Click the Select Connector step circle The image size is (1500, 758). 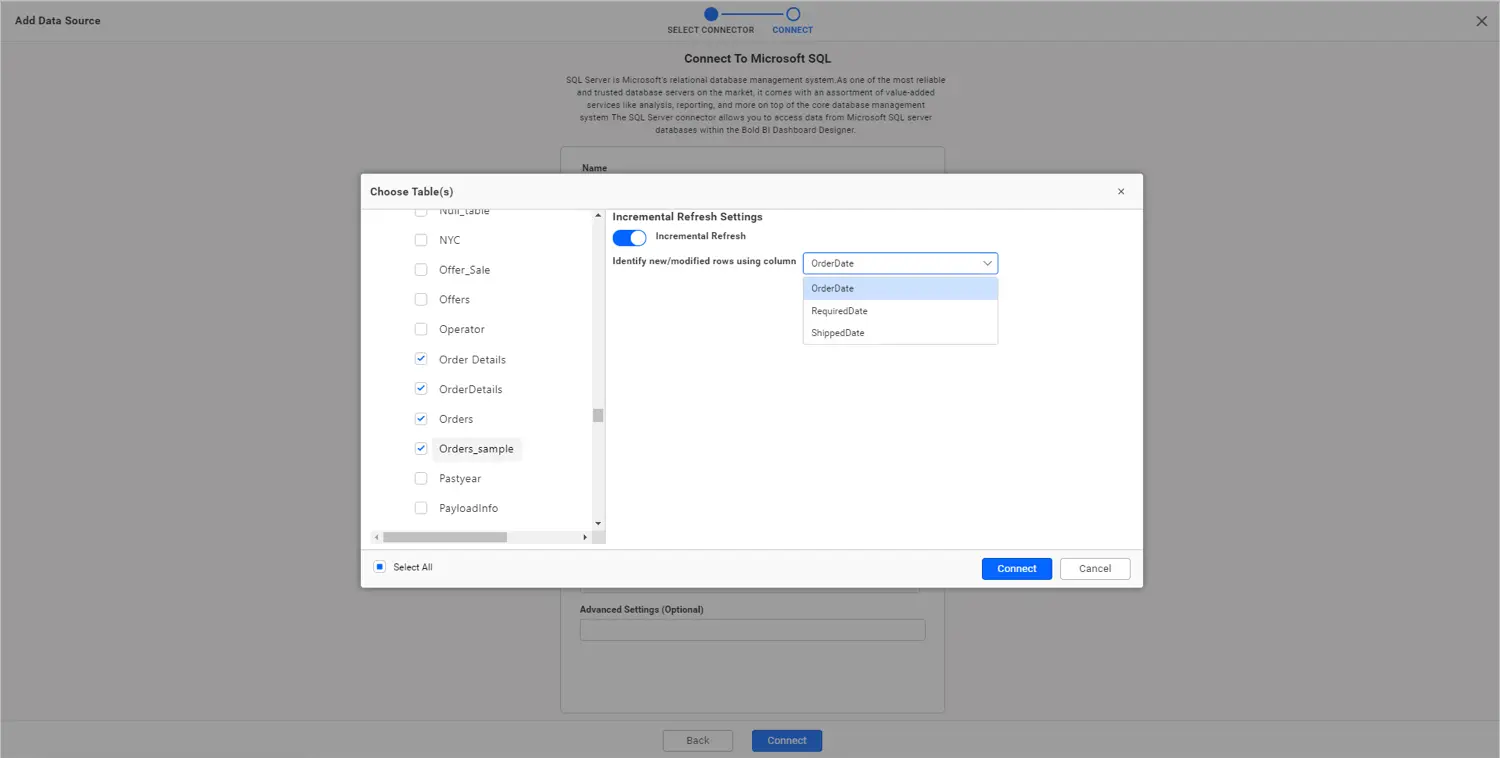[711, 14]
